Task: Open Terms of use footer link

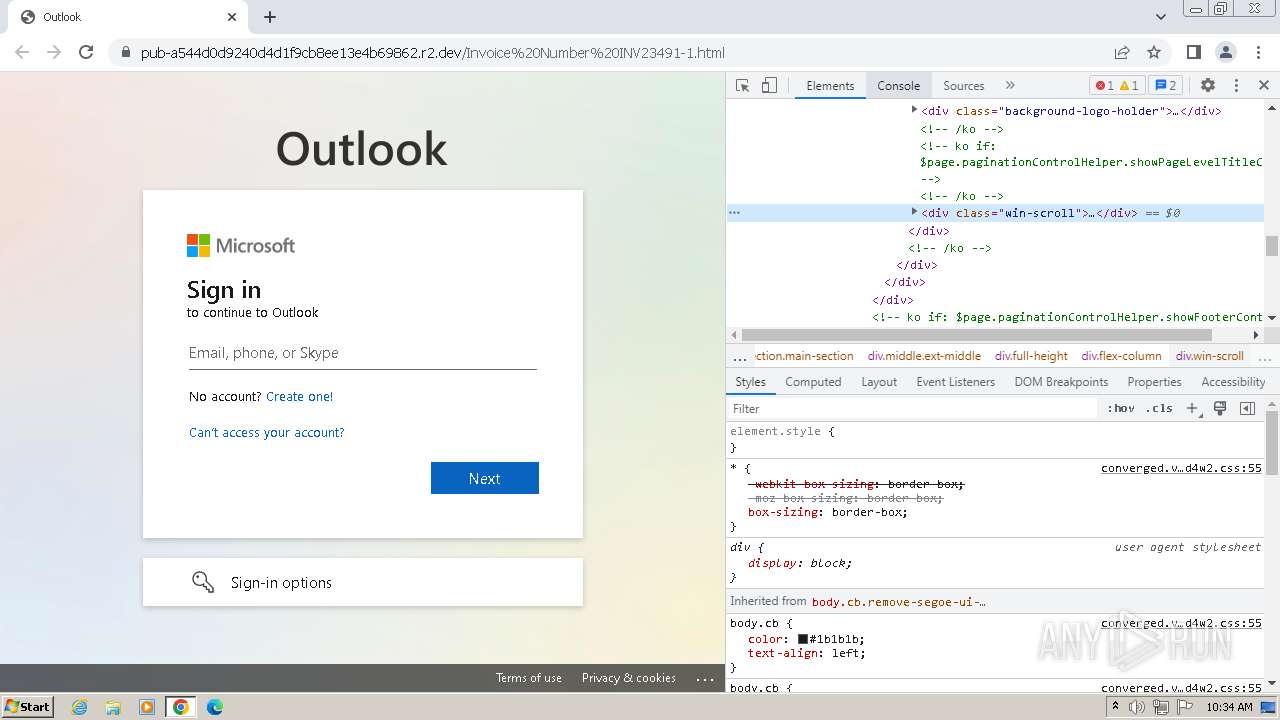Action: click(528, 678)
